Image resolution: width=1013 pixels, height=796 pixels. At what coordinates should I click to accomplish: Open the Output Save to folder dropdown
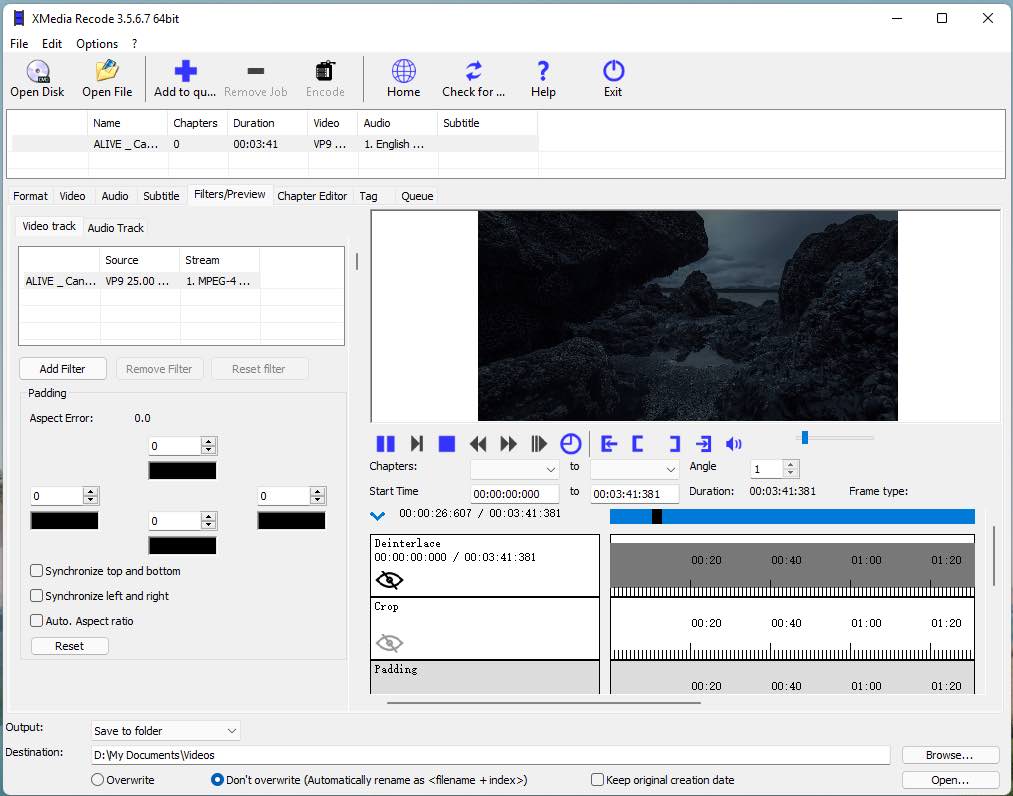pos(165,731)
